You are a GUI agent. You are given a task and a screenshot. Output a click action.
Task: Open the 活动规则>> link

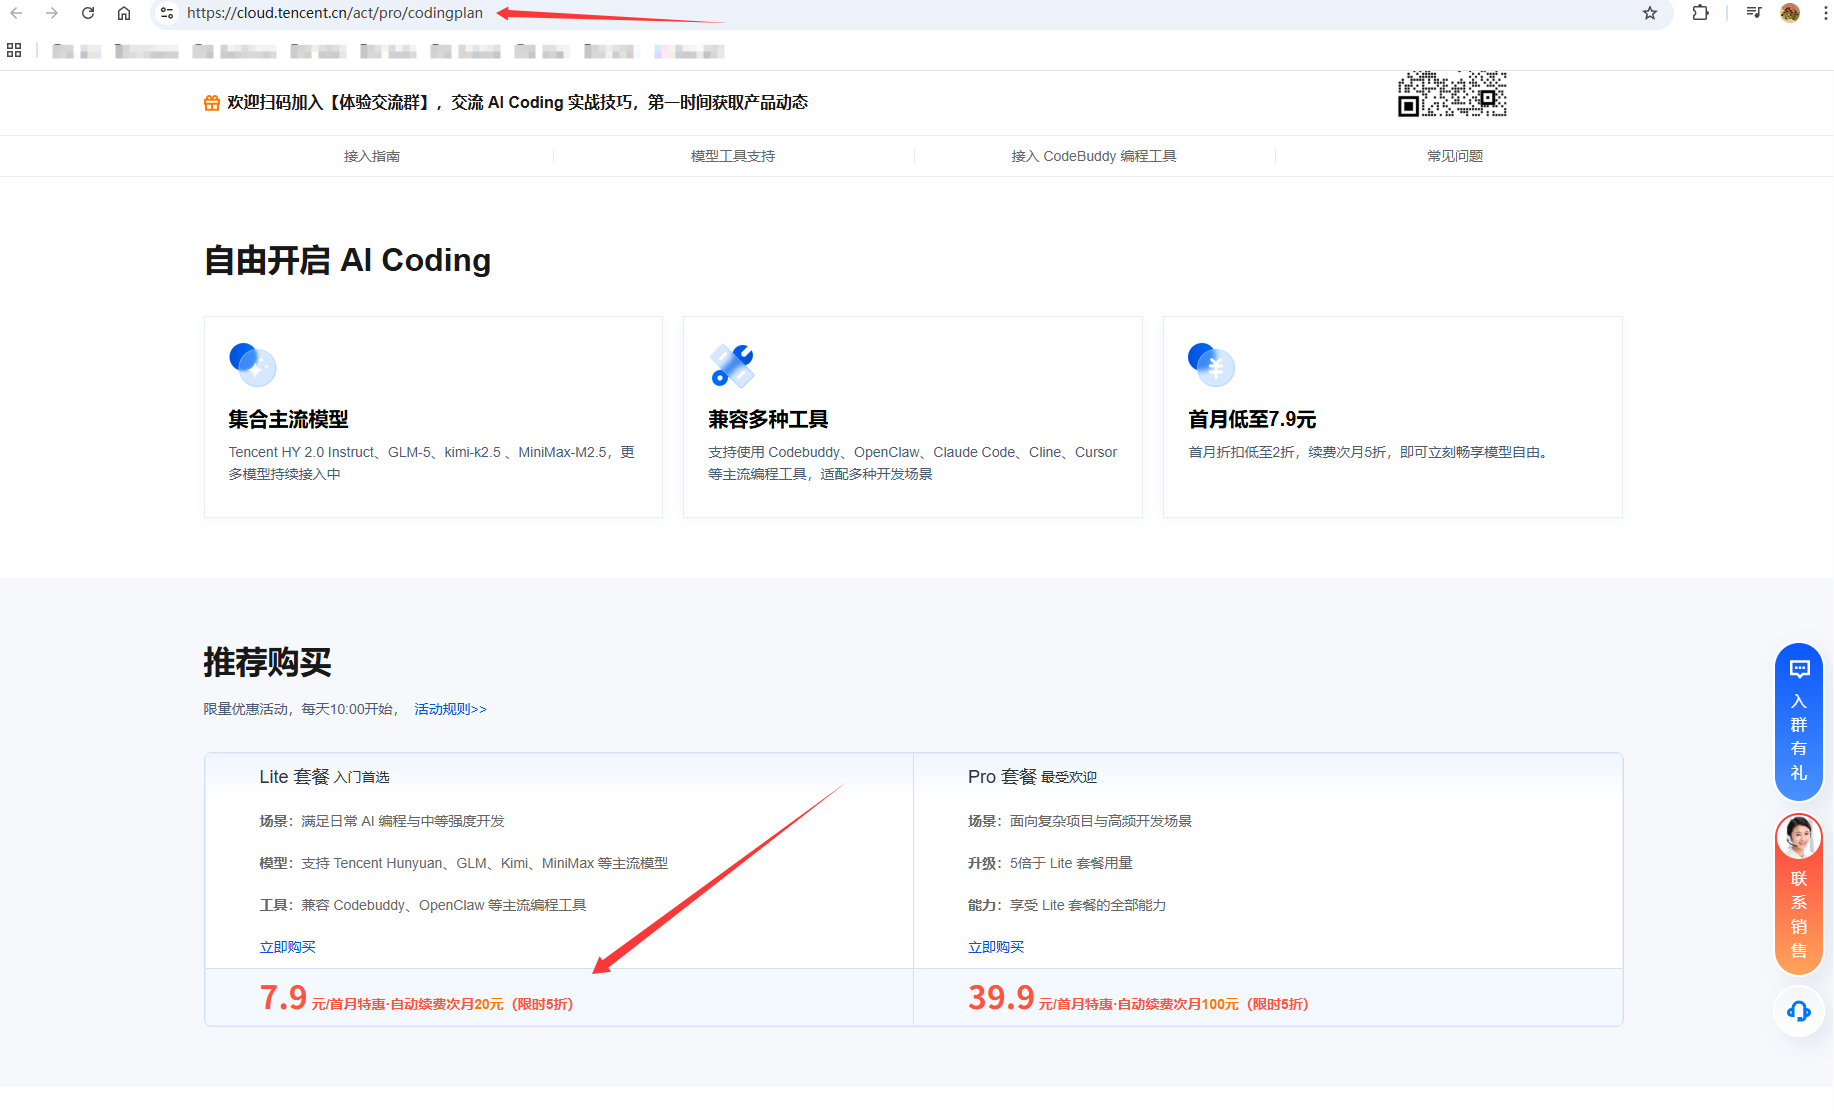[x=450, y=709]
